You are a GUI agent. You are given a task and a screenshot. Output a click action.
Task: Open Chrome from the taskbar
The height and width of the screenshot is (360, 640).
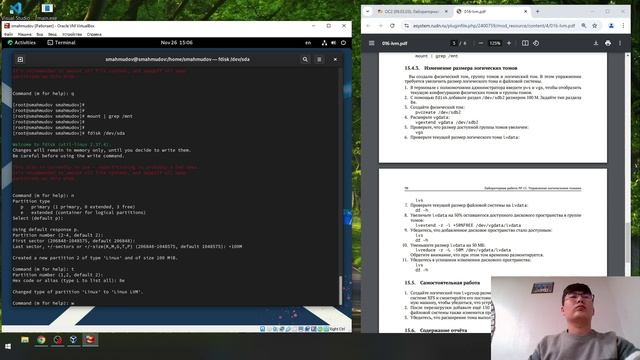[41, 340]
